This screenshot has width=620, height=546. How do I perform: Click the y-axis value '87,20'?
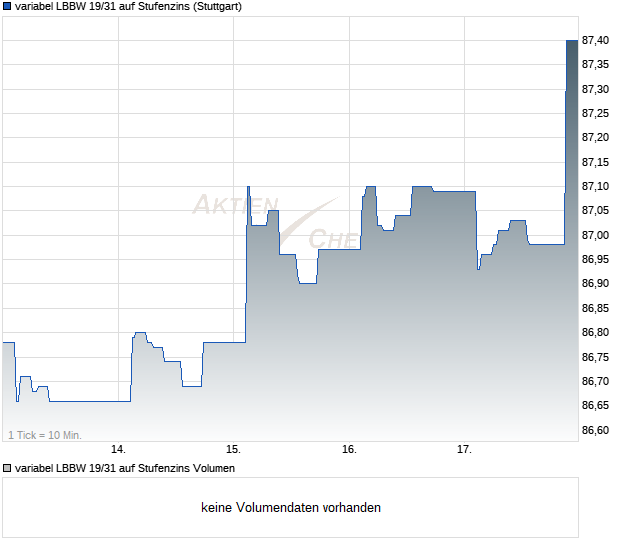(595, 138)
